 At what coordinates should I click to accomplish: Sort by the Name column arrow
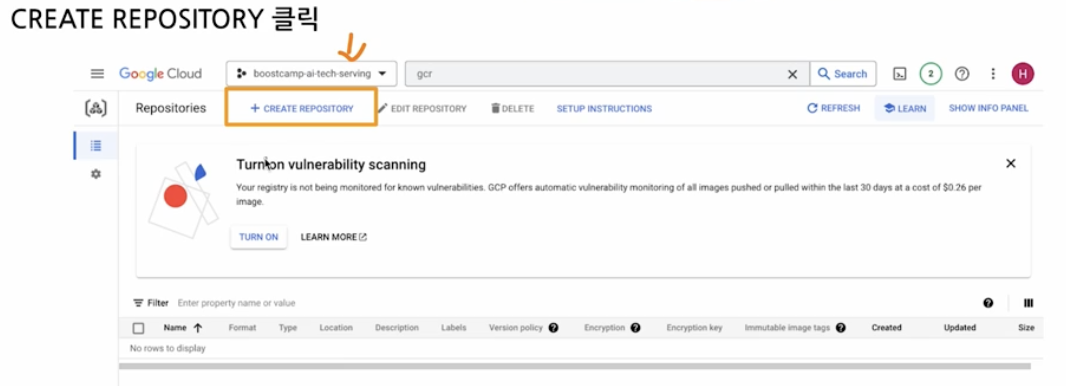[x=198, y=328]
